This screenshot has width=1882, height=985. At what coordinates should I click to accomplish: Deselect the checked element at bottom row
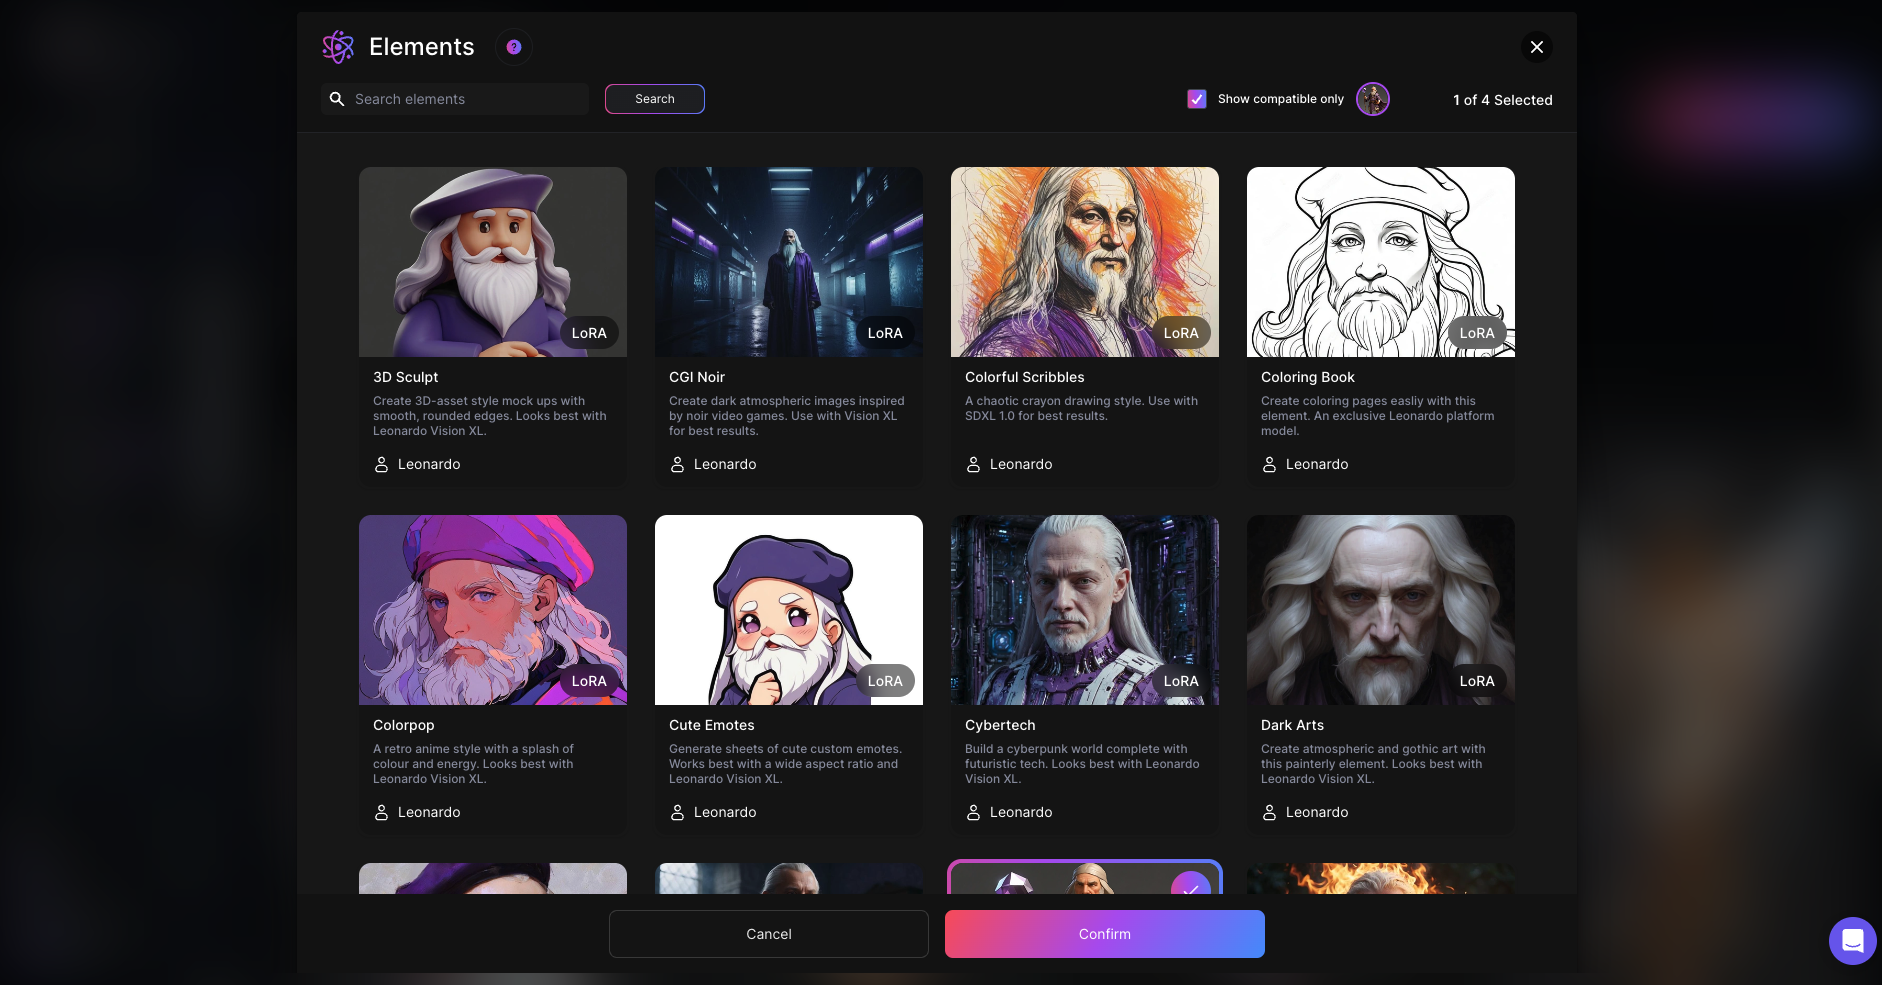(1189, 883)
